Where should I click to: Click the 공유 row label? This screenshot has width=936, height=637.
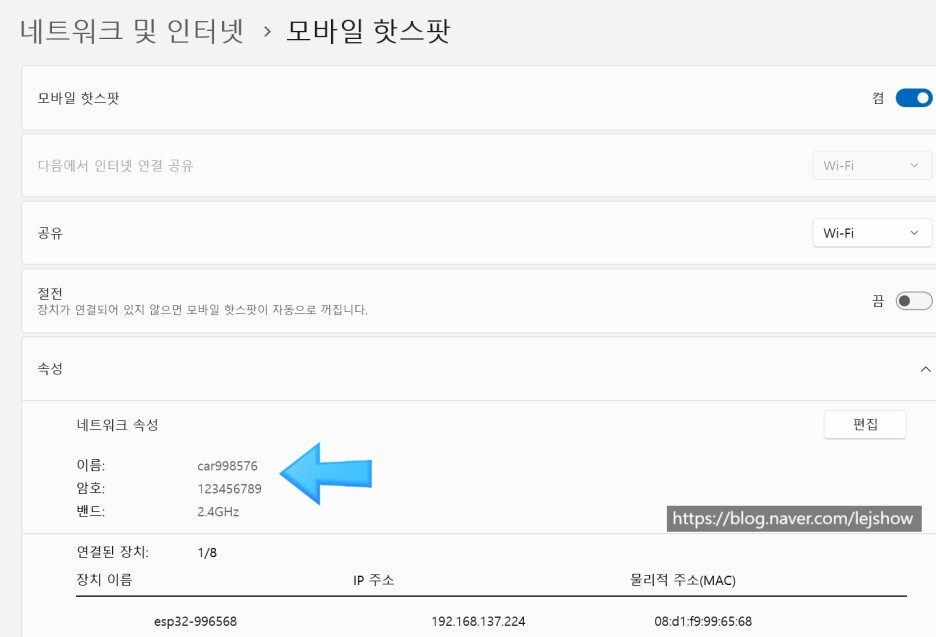[x=50, y=233]
